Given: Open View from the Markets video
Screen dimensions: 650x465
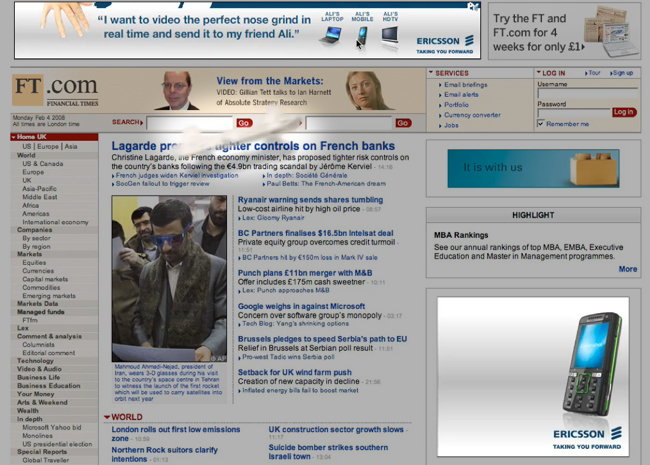Looking at the screenshot, I should pos(269,81).
